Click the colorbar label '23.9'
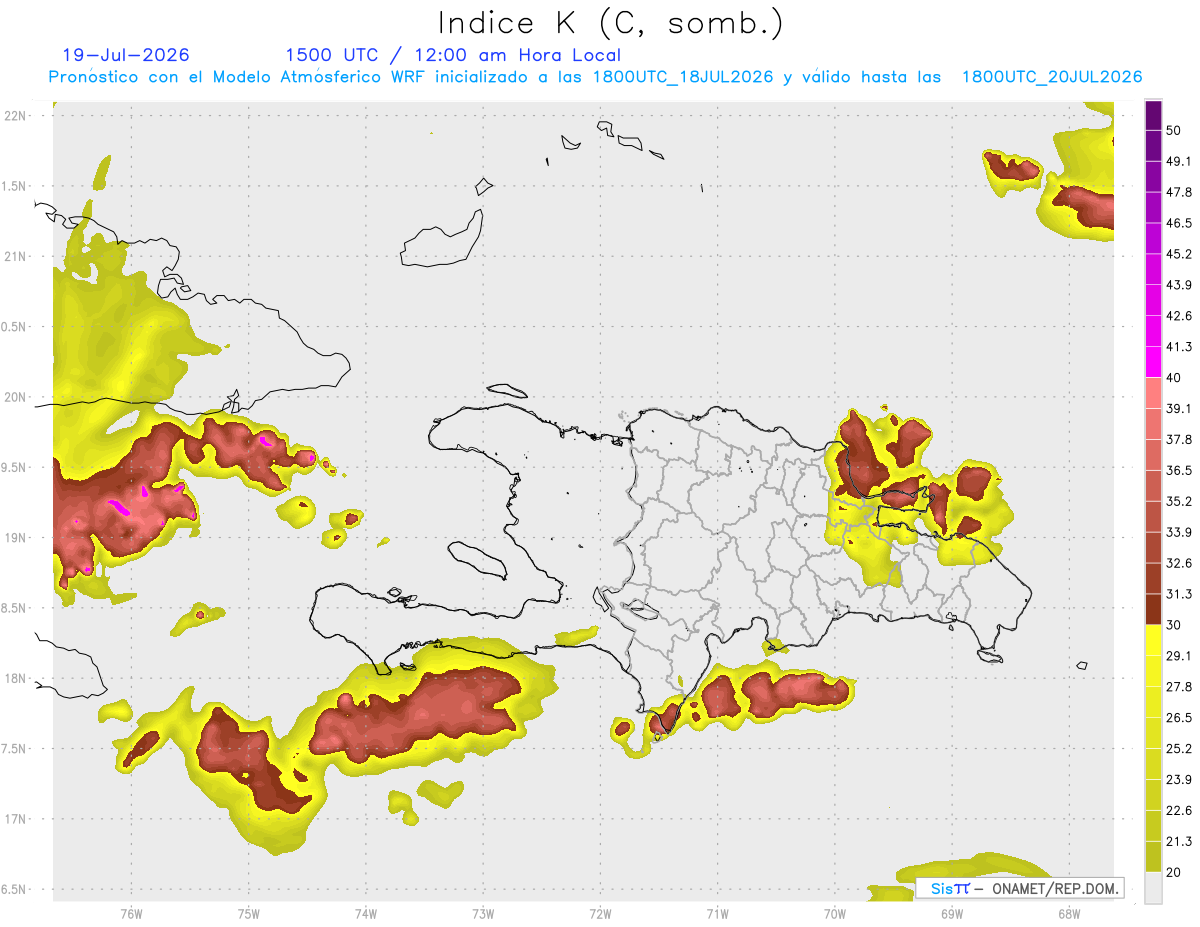This screenshot has width=1200, height=927. click(1179, 780)
